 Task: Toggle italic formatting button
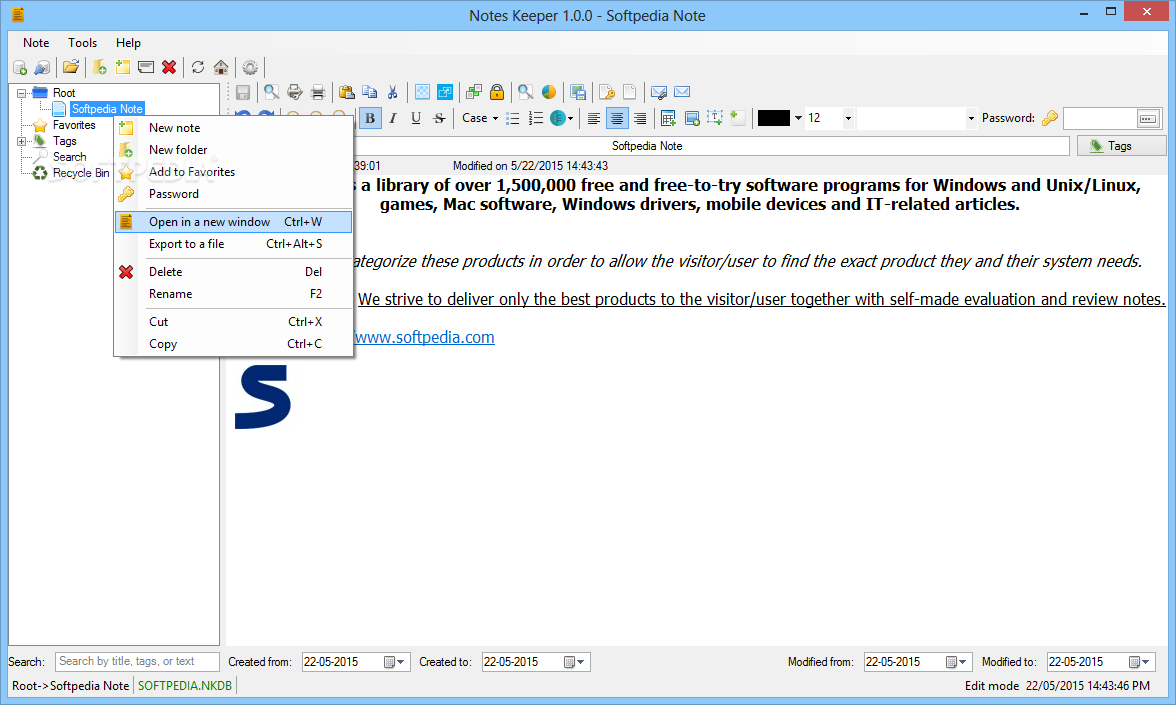[393, 118]
